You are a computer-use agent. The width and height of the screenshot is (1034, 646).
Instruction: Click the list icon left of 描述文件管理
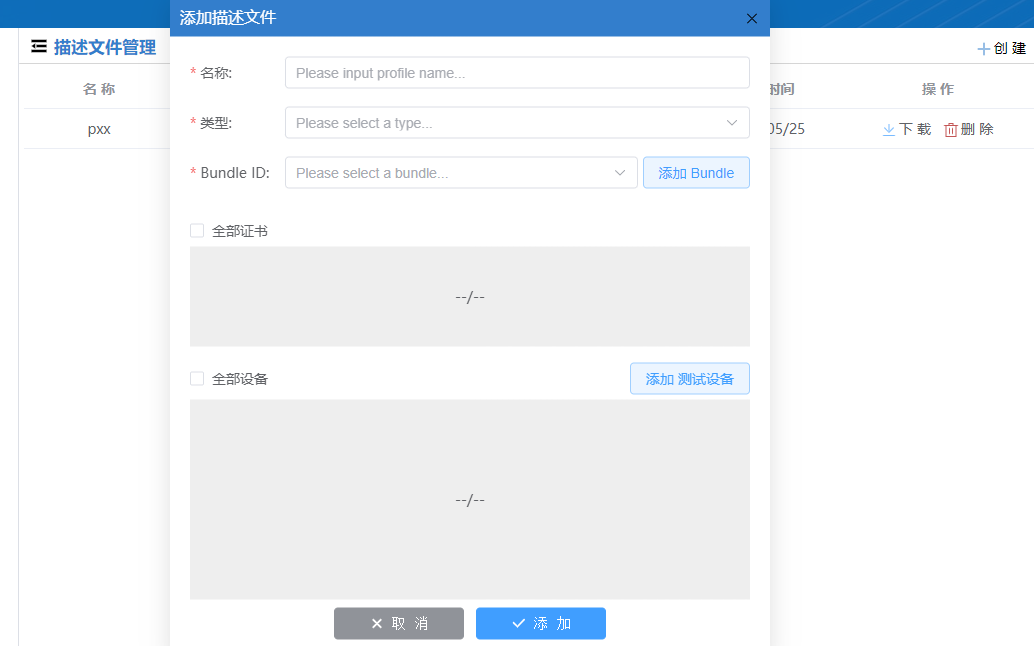tap(38, 46)
